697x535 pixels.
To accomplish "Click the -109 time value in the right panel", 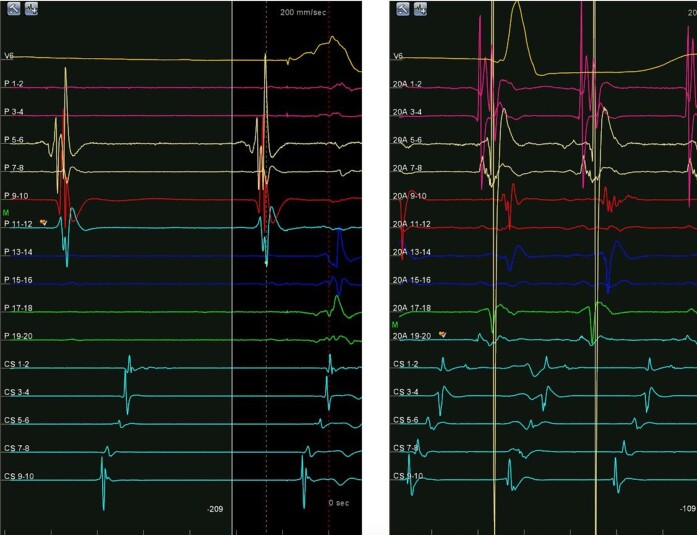I will tap(689, 508).
